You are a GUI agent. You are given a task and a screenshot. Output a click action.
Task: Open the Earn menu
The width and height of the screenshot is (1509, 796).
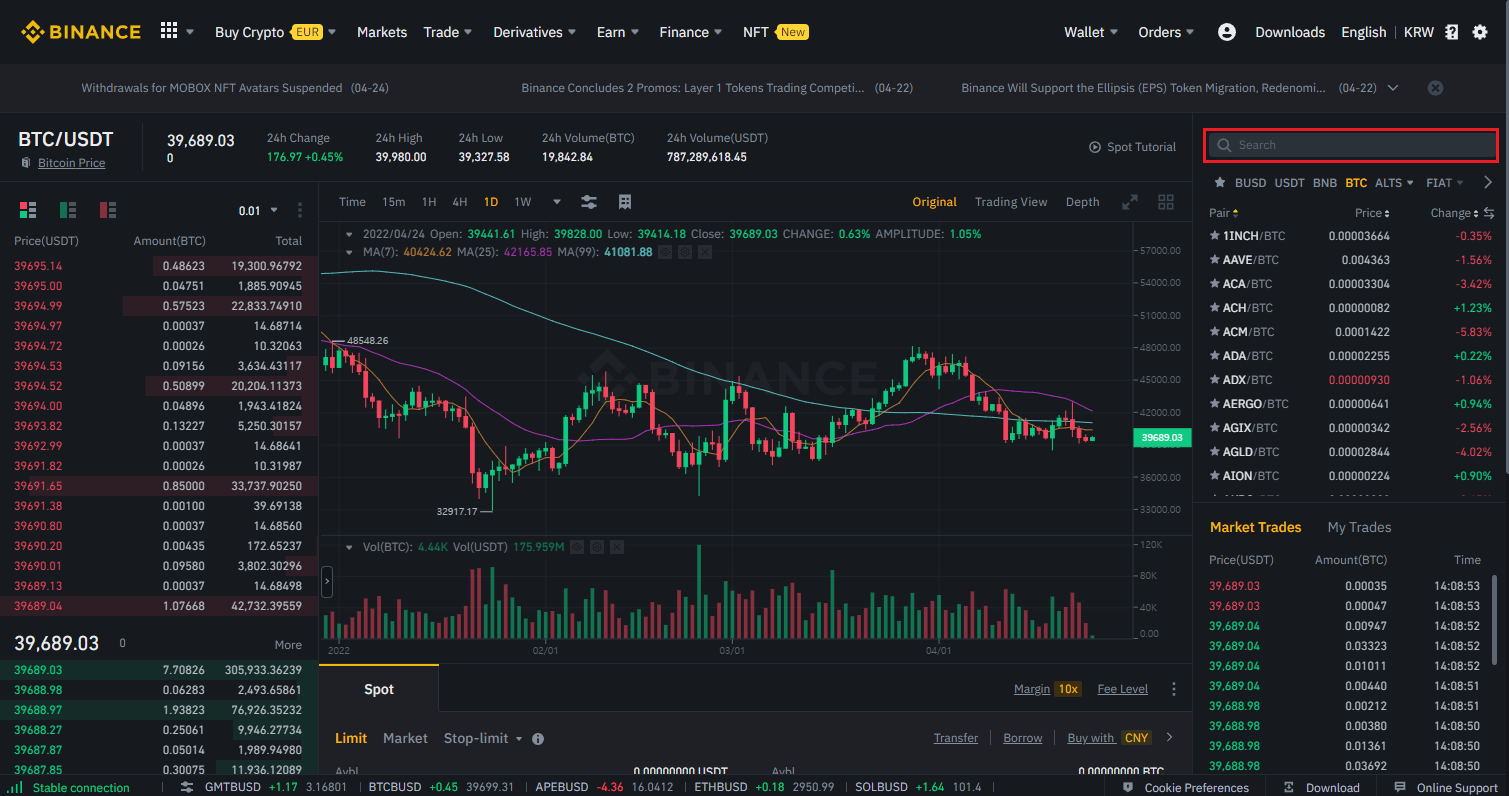tap(618, 32)
